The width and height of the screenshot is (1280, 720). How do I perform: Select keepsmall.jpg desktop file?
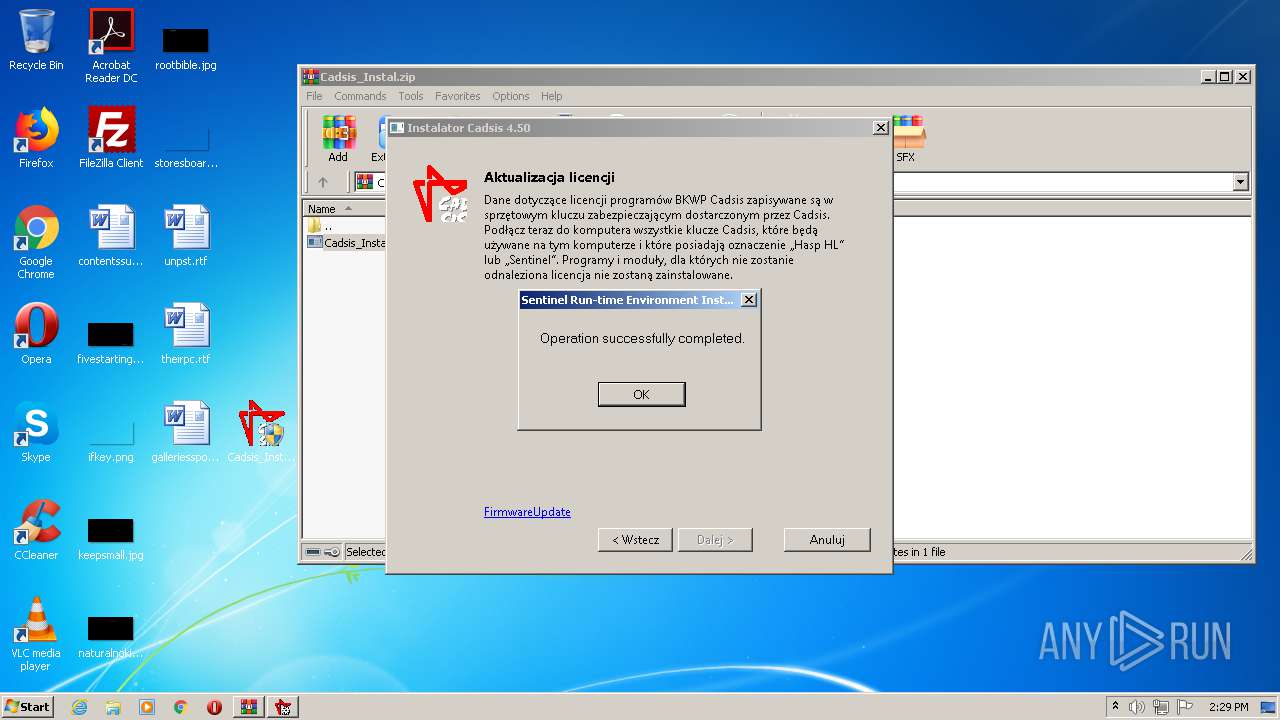pyautogui.click(x=111, y=538)
